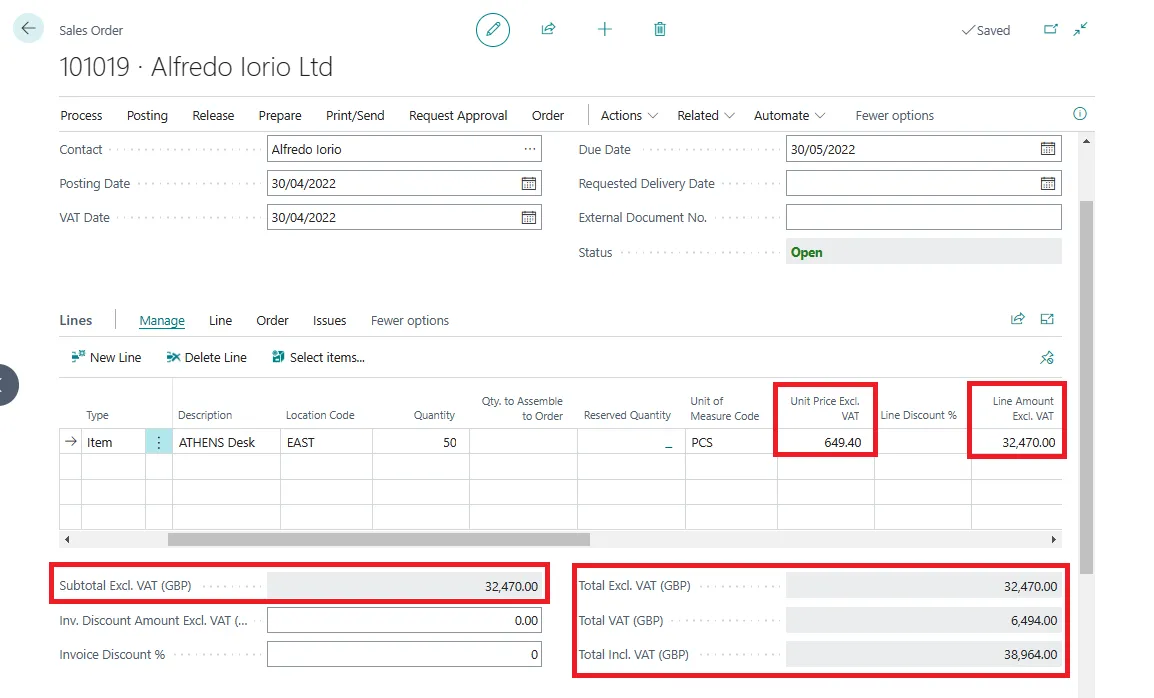Select the Manage tab in Lines
The image size is (1154, 698).
(x=162, y=320)
